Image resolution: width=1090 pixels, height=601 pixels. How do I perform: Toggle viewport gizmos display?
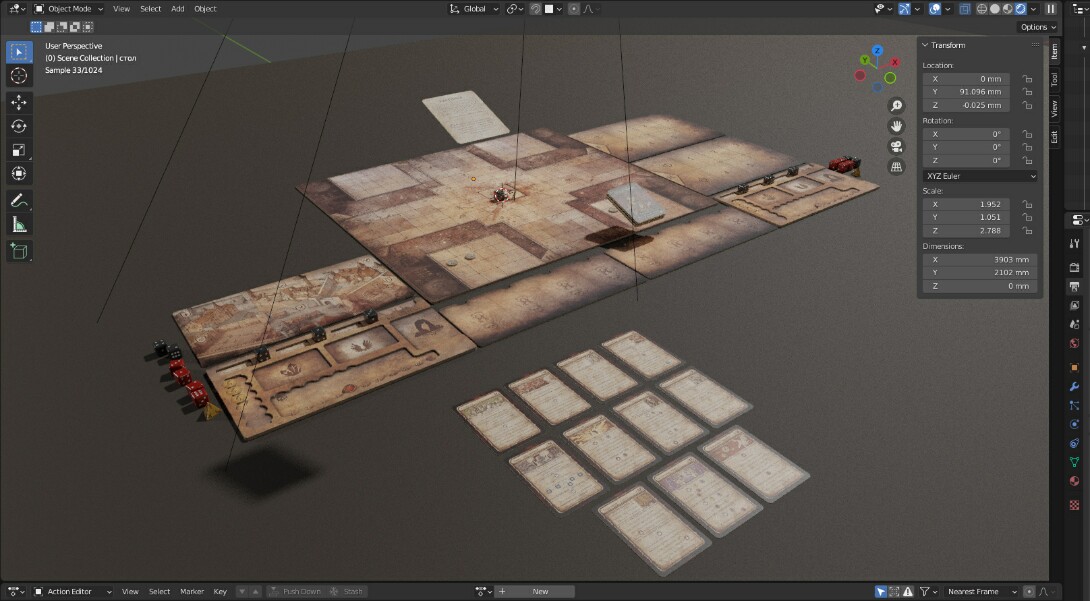click(904, 9)
